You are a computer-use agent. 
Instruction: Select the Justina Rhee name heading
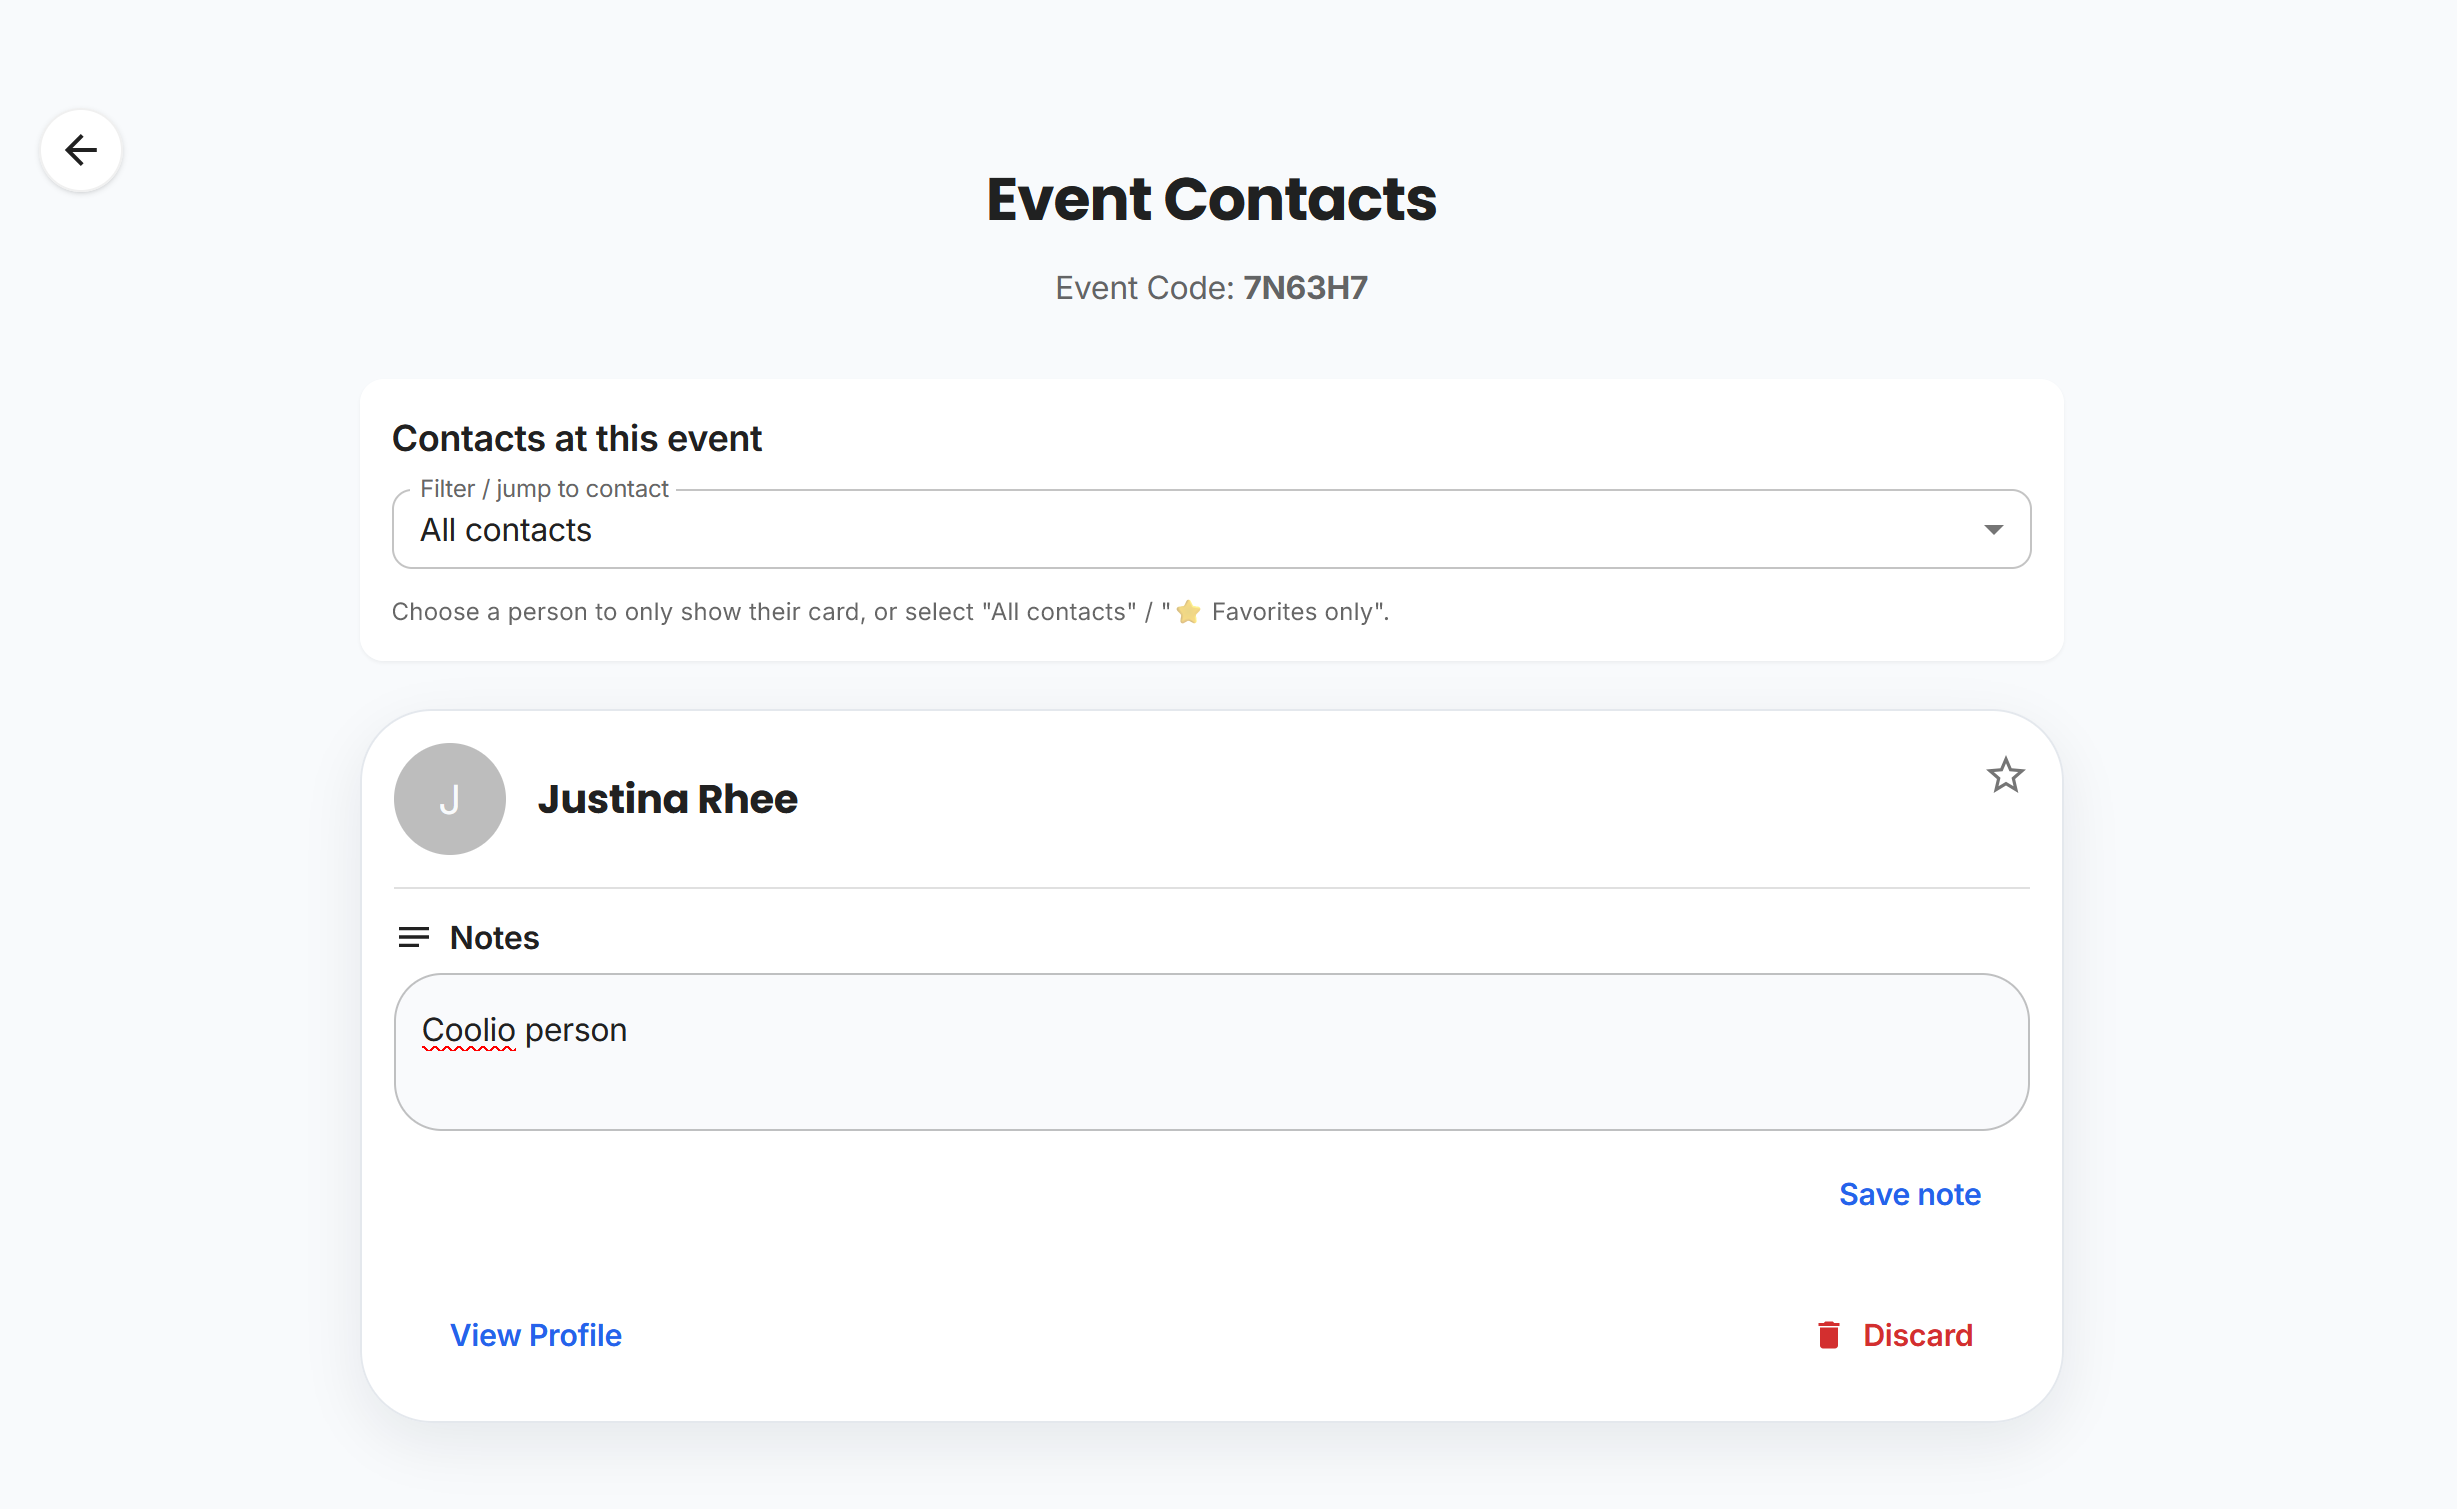point(667,799)
